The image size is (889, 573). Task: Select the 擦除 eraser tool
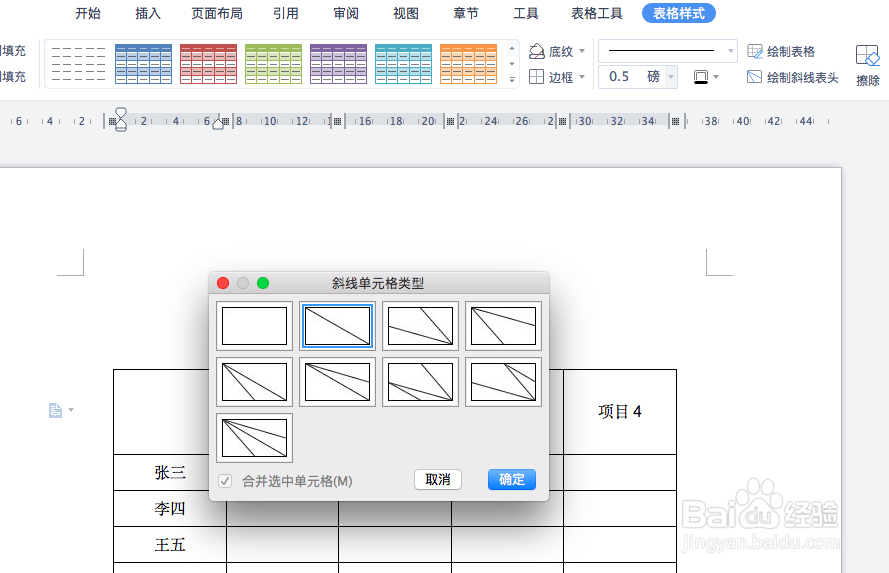(x=867, y=65)
